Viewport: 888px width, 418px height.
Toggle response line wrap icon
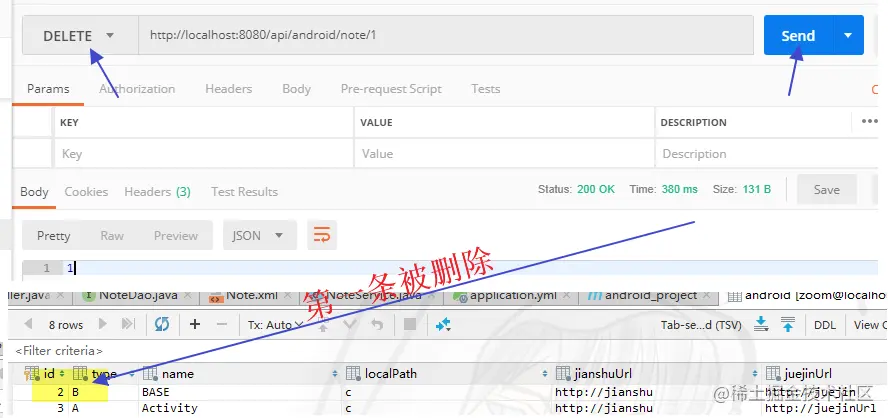pyautogui.click(x=322, y=235)
